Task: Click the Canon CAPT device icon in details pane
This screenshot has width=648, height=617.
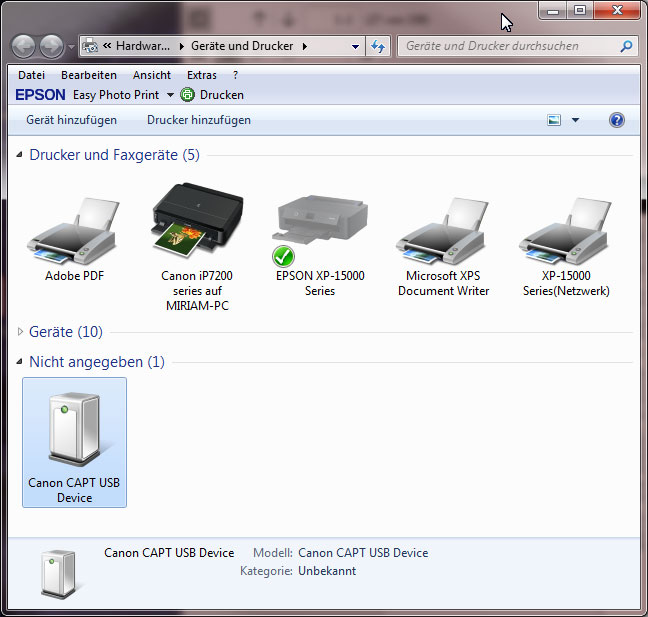Action: (60, 574)
